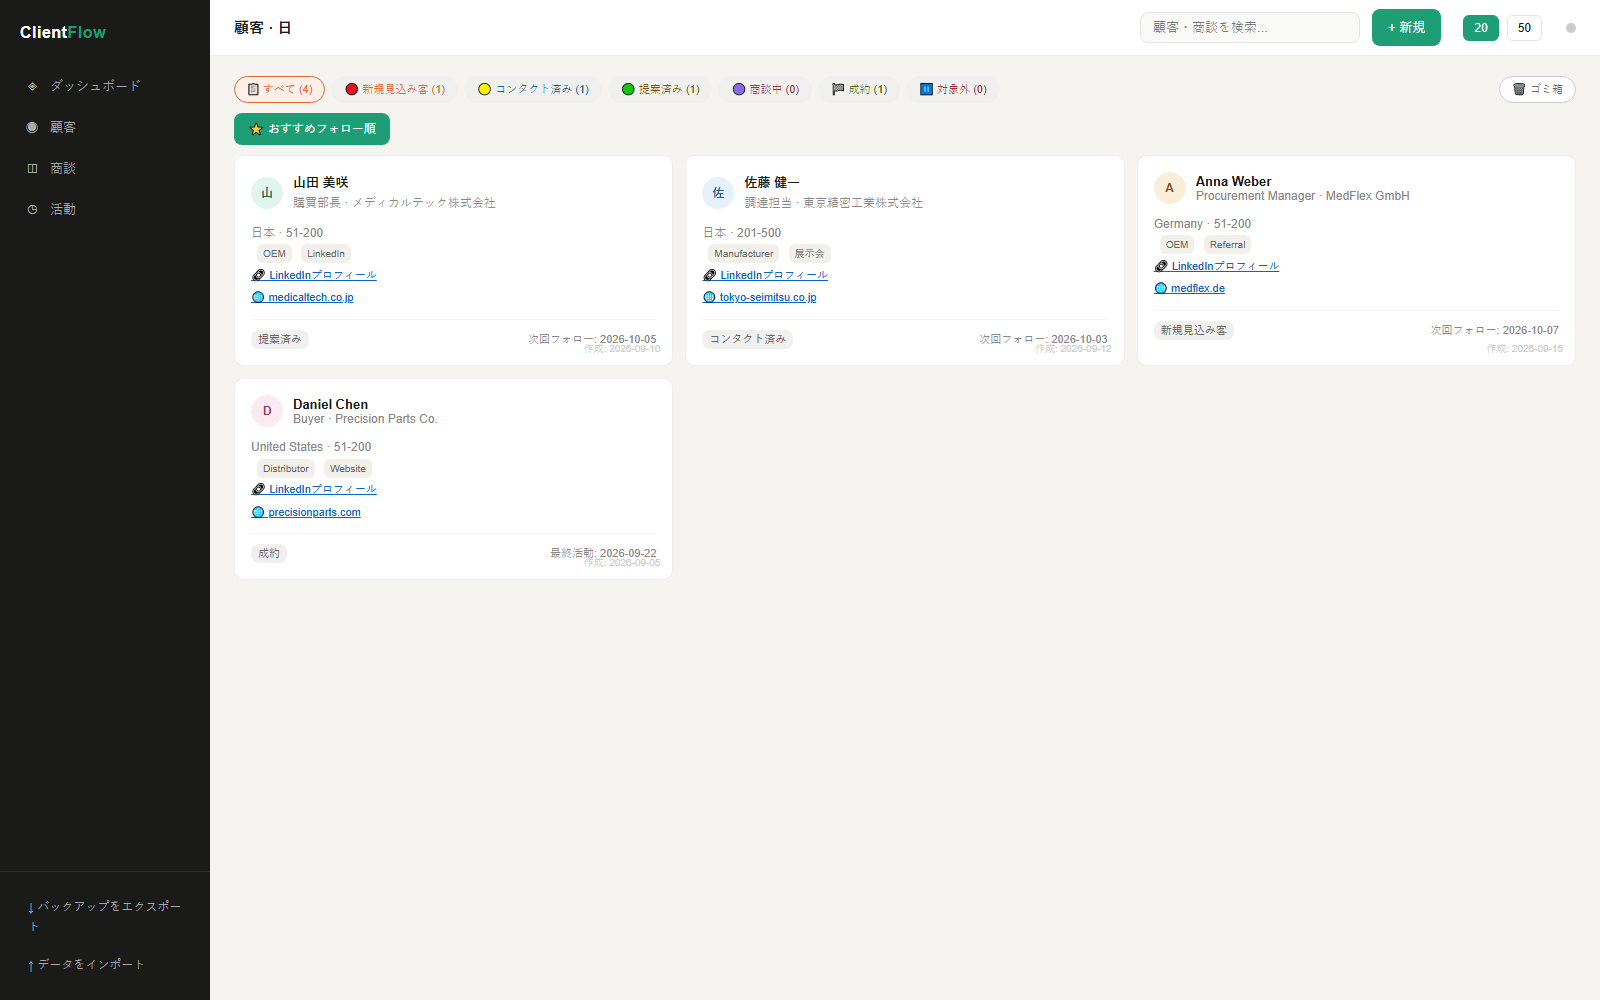Focus the 顧客・商談を検索 search field
This screenshot has height=1000, width=1600.
tap(1249, 27)
